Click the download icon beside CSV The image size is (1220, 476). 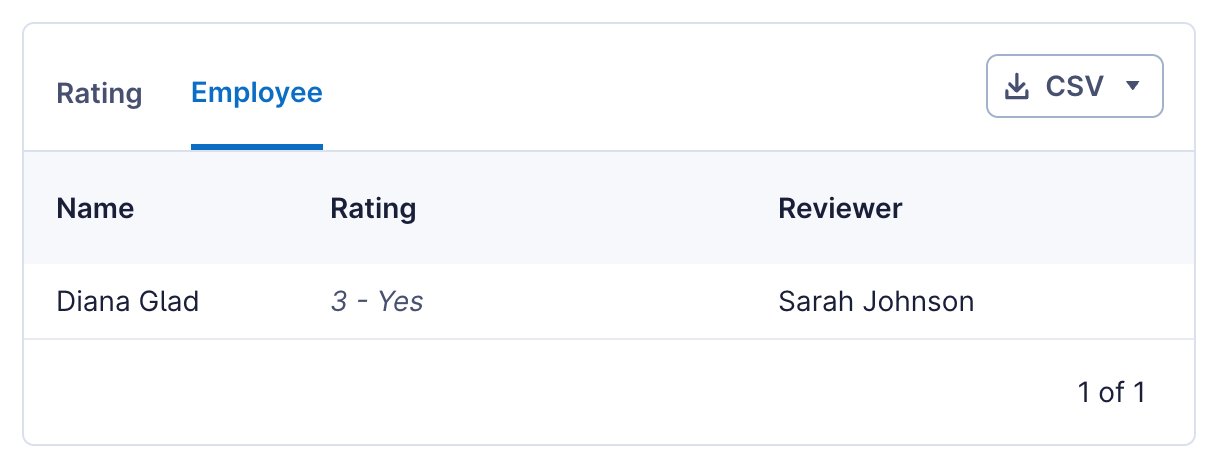(x=1017, y=87)
